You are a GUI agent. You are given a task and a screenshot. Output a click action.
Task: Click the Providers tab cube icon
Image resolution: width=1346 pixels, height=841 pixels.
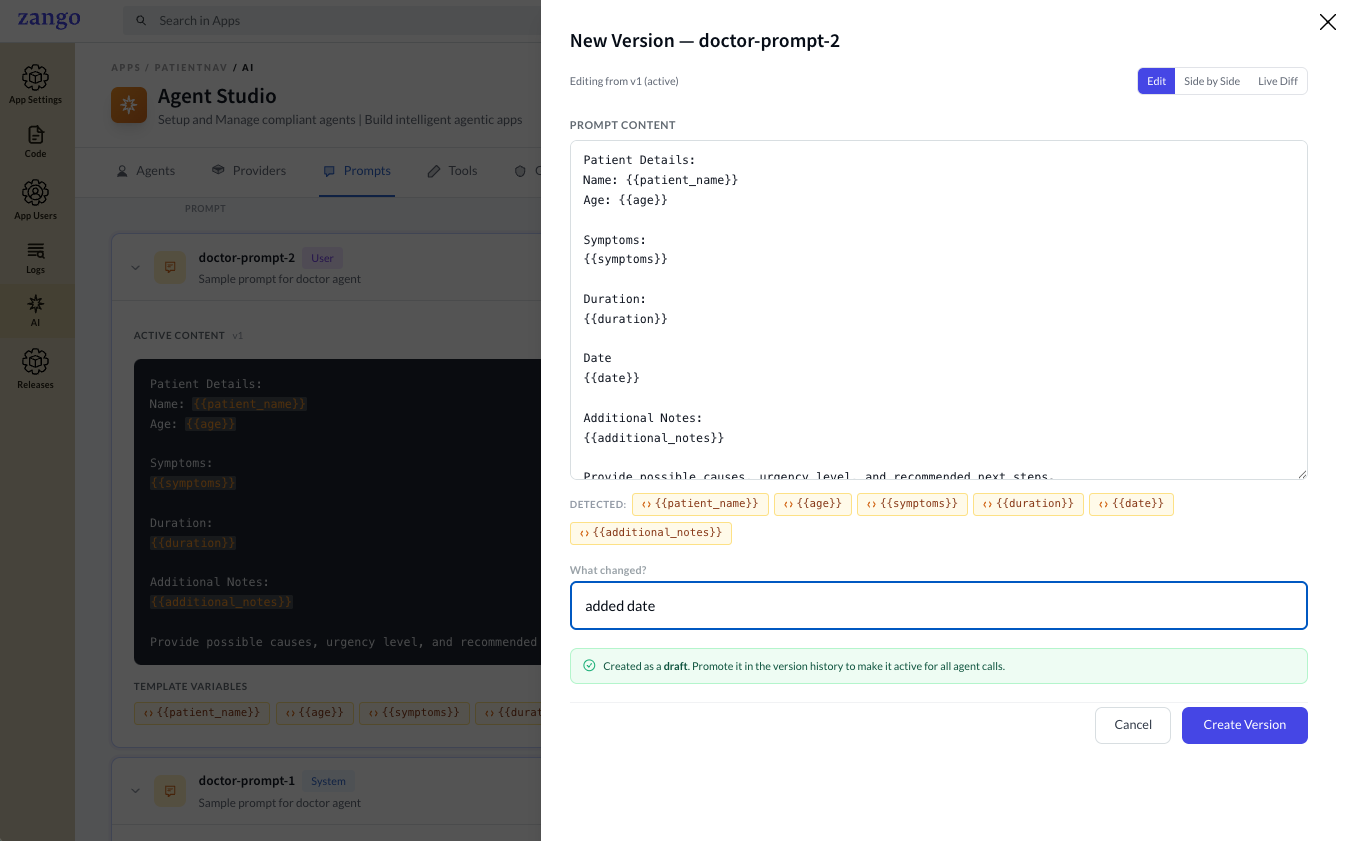pyautogui.click(x=217, y=171)
